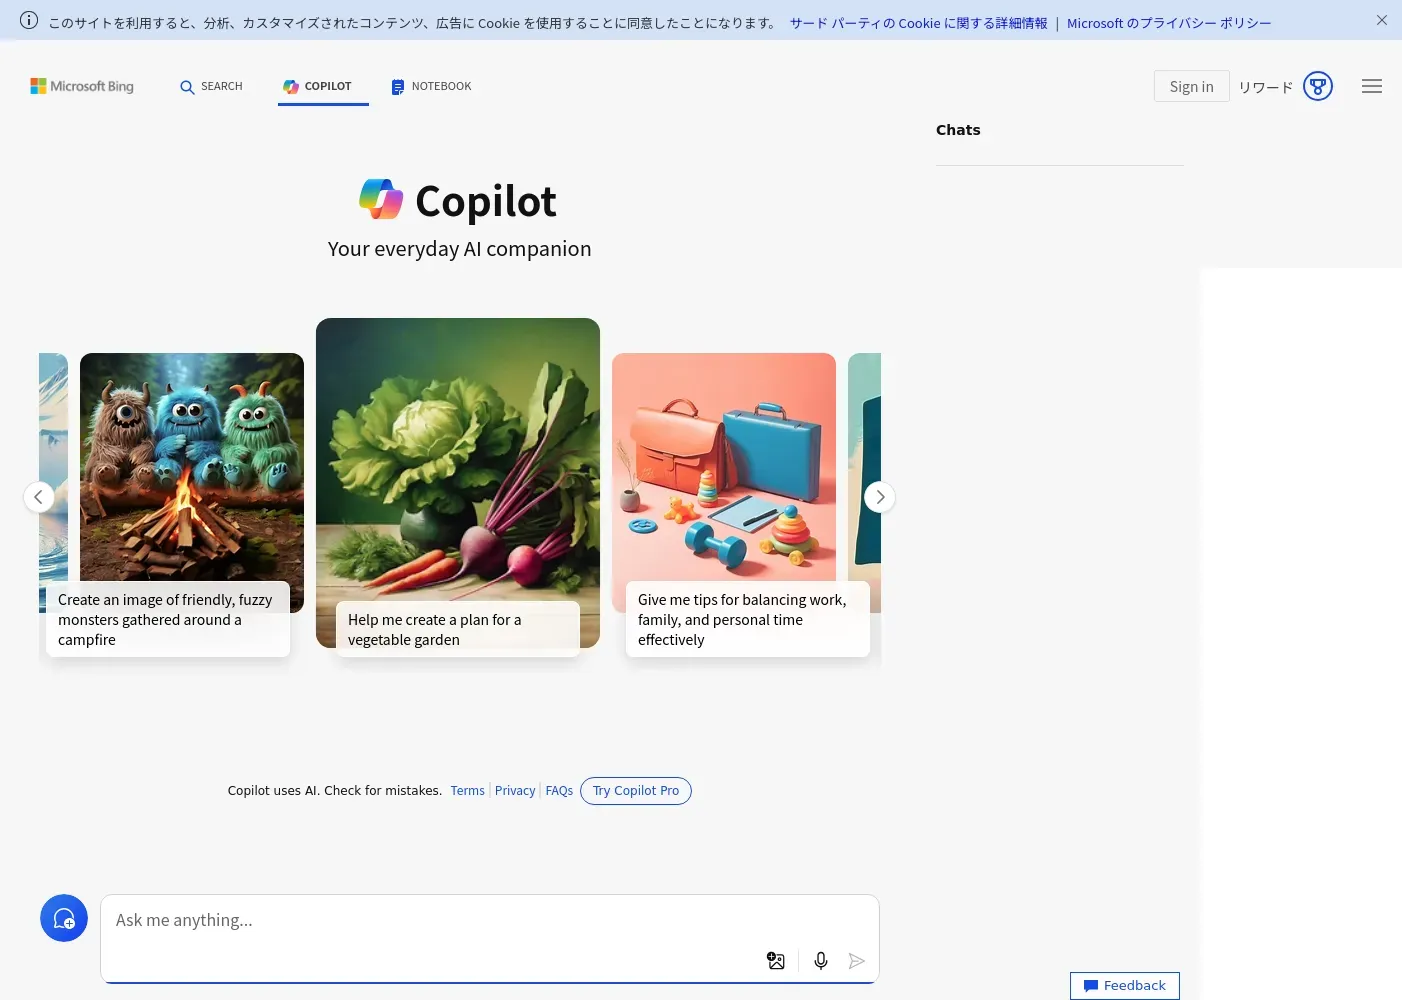Click Try Copilot Pro button
1402x1000 pixels.
636,791
